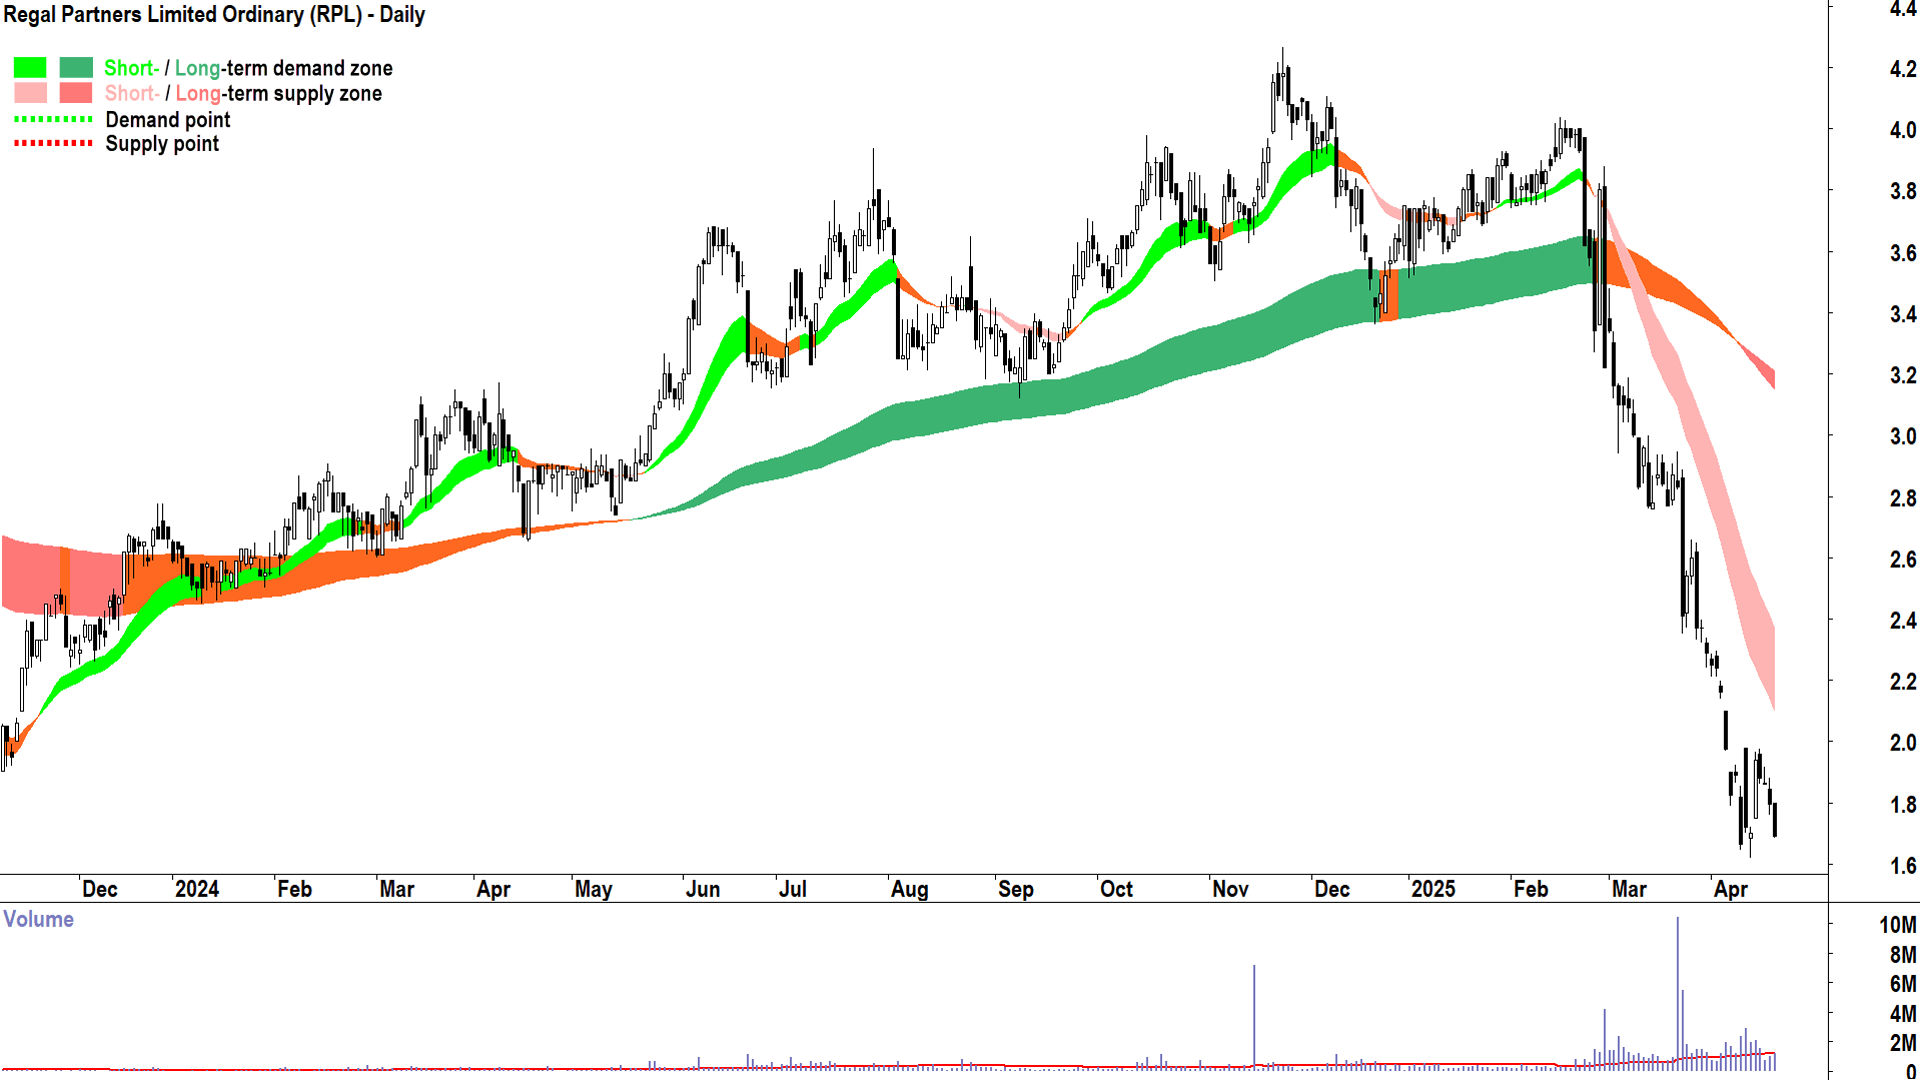The image size is (1920, 1080).
Task: Click the 2.0 price axis label
Action: (1902, 743)
